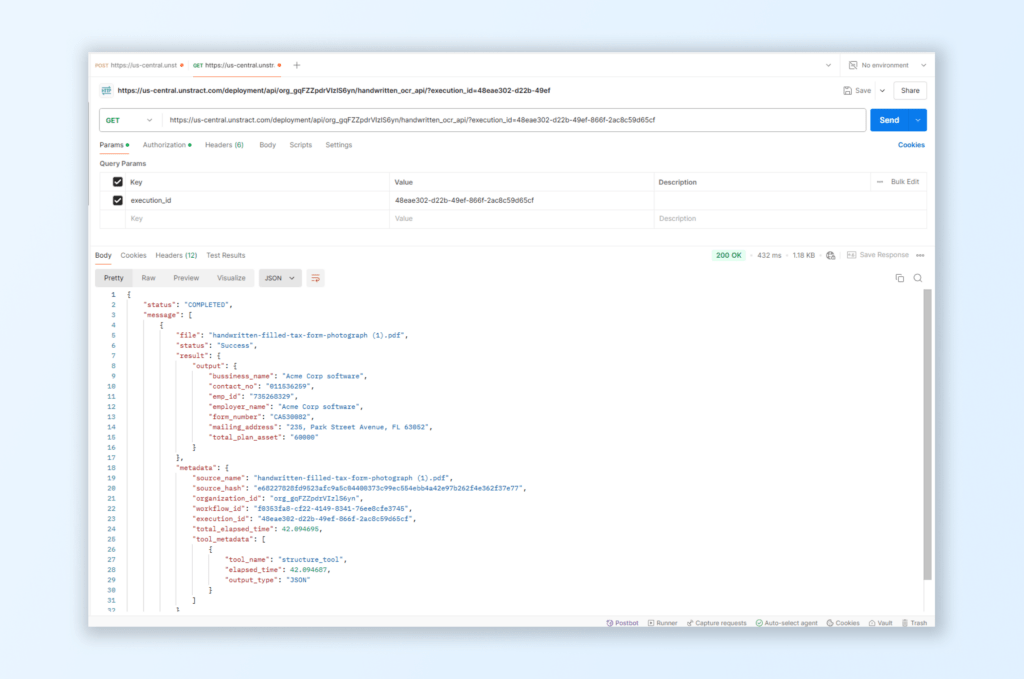Copy the response body
The height and width of the screenshot is (679, 1024).
tap(899, 278)
